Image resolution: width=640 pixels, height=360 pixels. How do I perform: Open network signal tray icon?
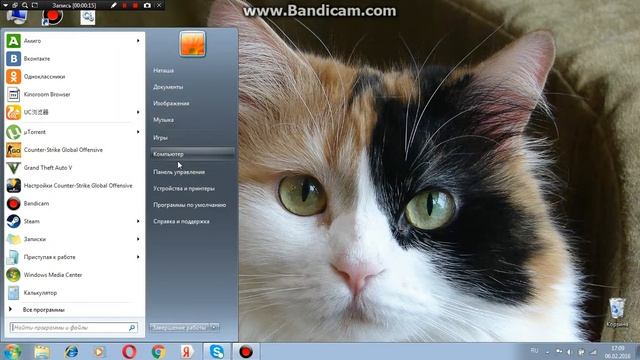pos(593,352)
